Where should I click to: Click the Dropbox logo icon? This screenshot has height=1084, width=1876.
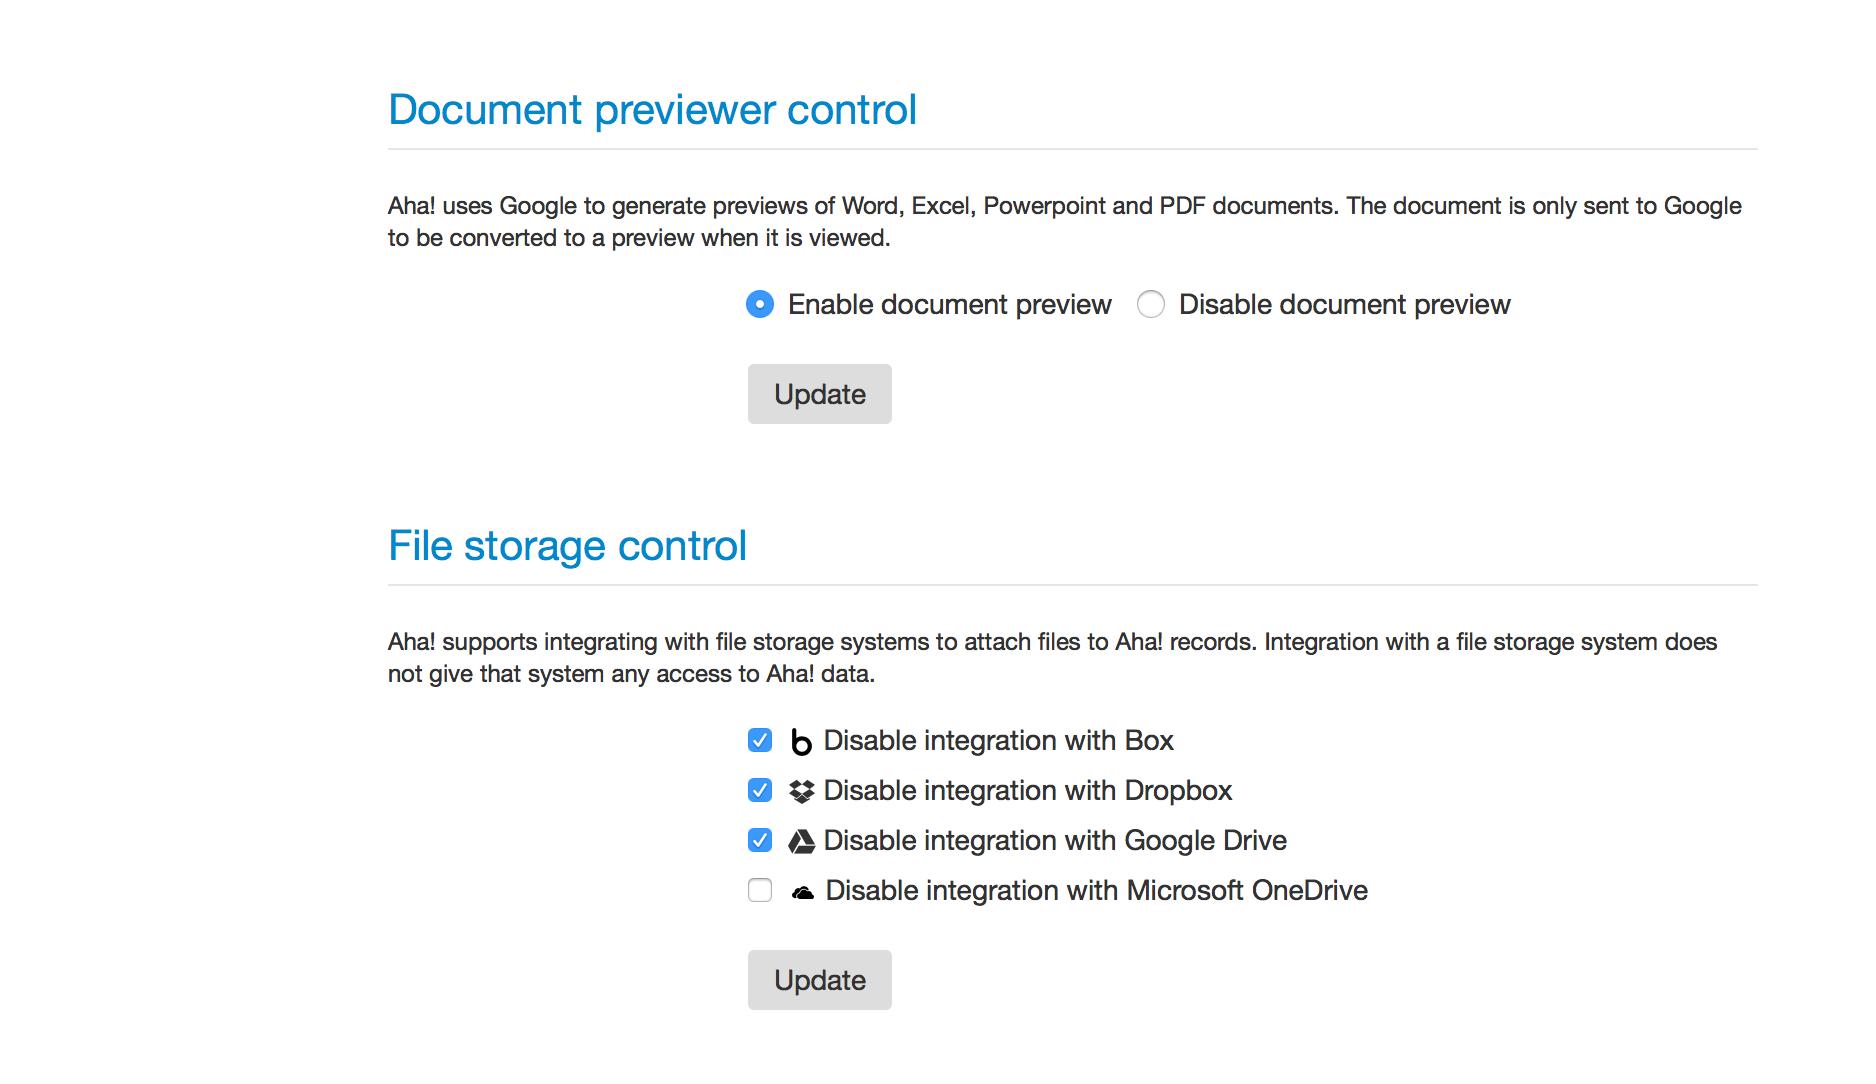coord(801,791)
